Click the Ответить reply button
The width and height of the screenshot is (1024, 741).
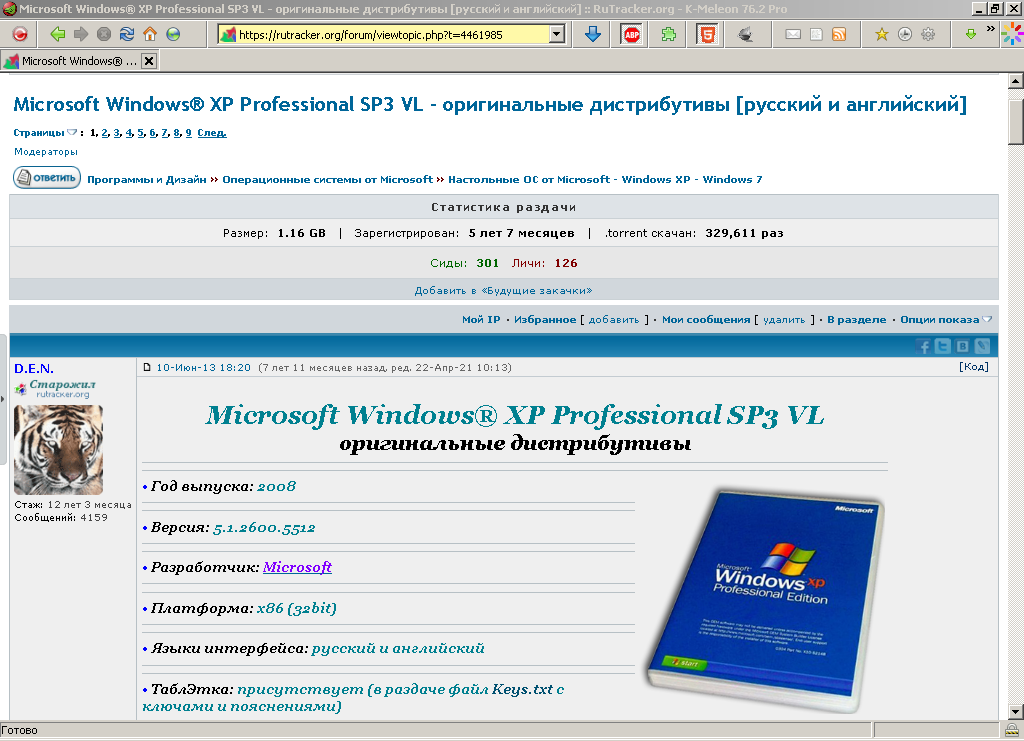pos(47,178)
